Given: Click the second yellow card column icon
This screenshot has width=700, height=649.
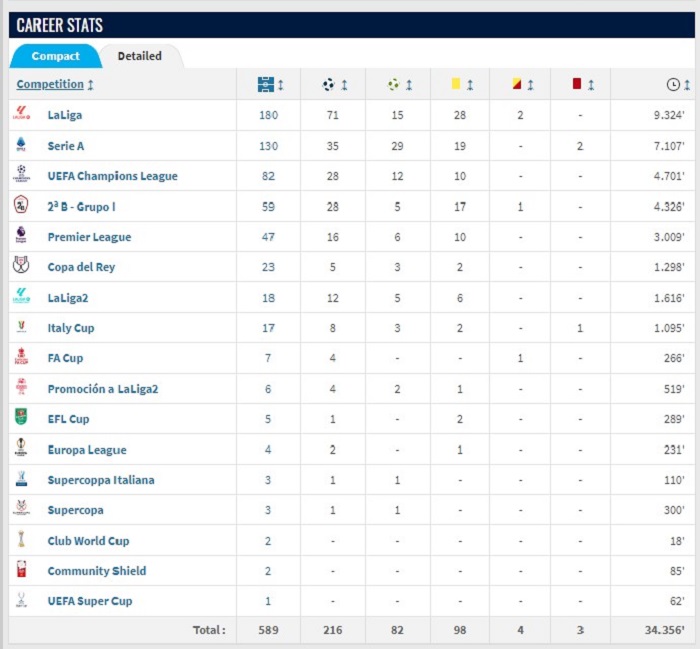Looking at the screenshot, I should coord(517,83).
